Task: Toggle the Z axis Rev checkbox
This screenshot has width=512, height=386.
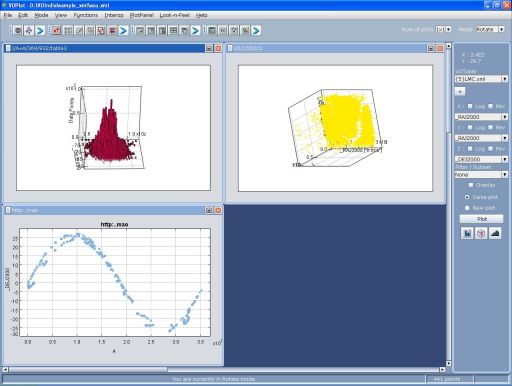Action: pos(490,149)
